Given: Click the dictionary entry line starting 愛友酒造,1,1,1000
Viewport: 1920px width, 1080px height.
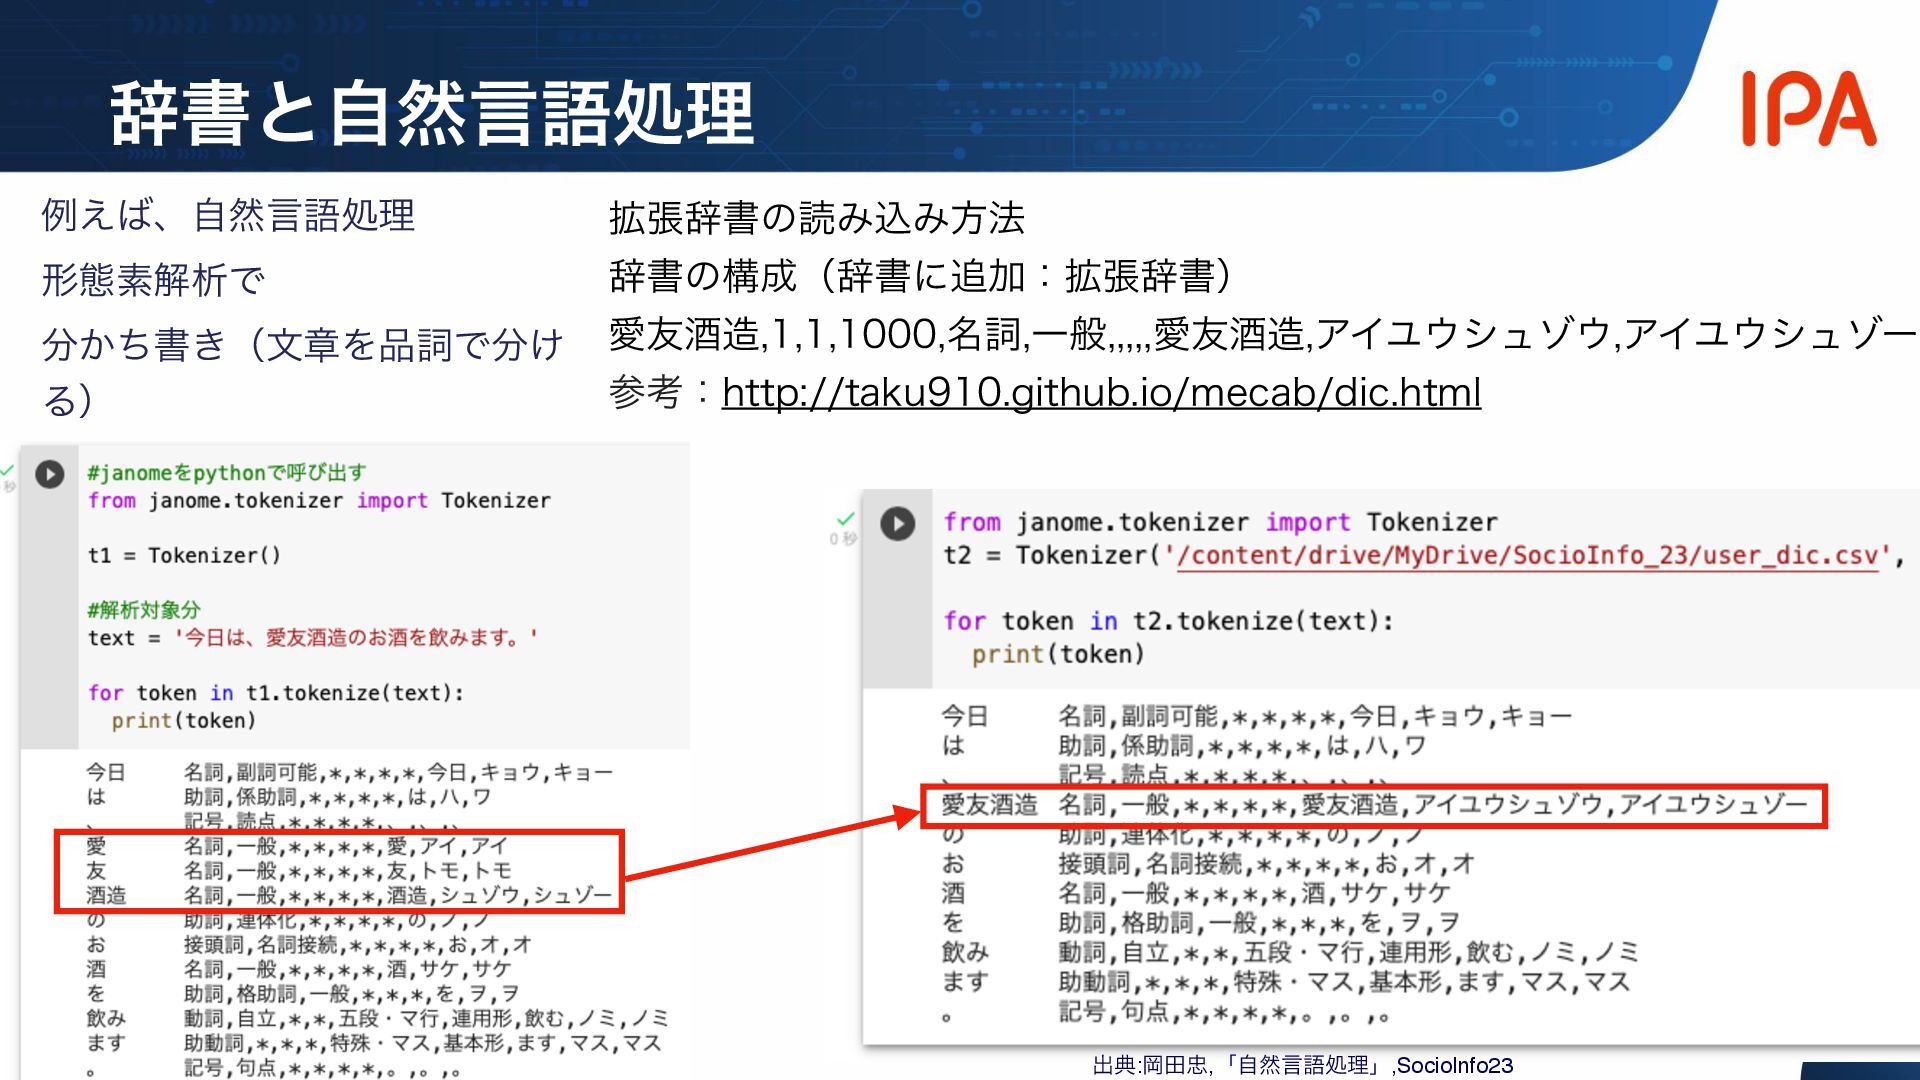Looking at the screenshot, I should click(1262, 334).
